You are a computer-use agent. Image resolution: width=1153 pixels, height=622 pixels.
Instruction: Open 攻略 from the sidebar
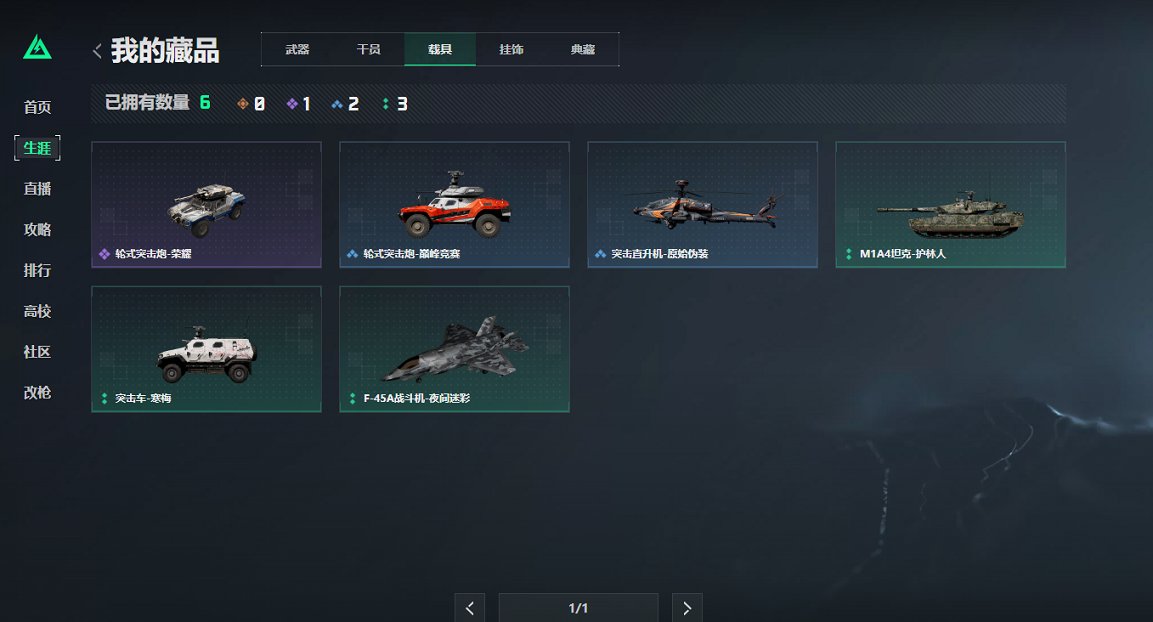click(x=38, y=229)
